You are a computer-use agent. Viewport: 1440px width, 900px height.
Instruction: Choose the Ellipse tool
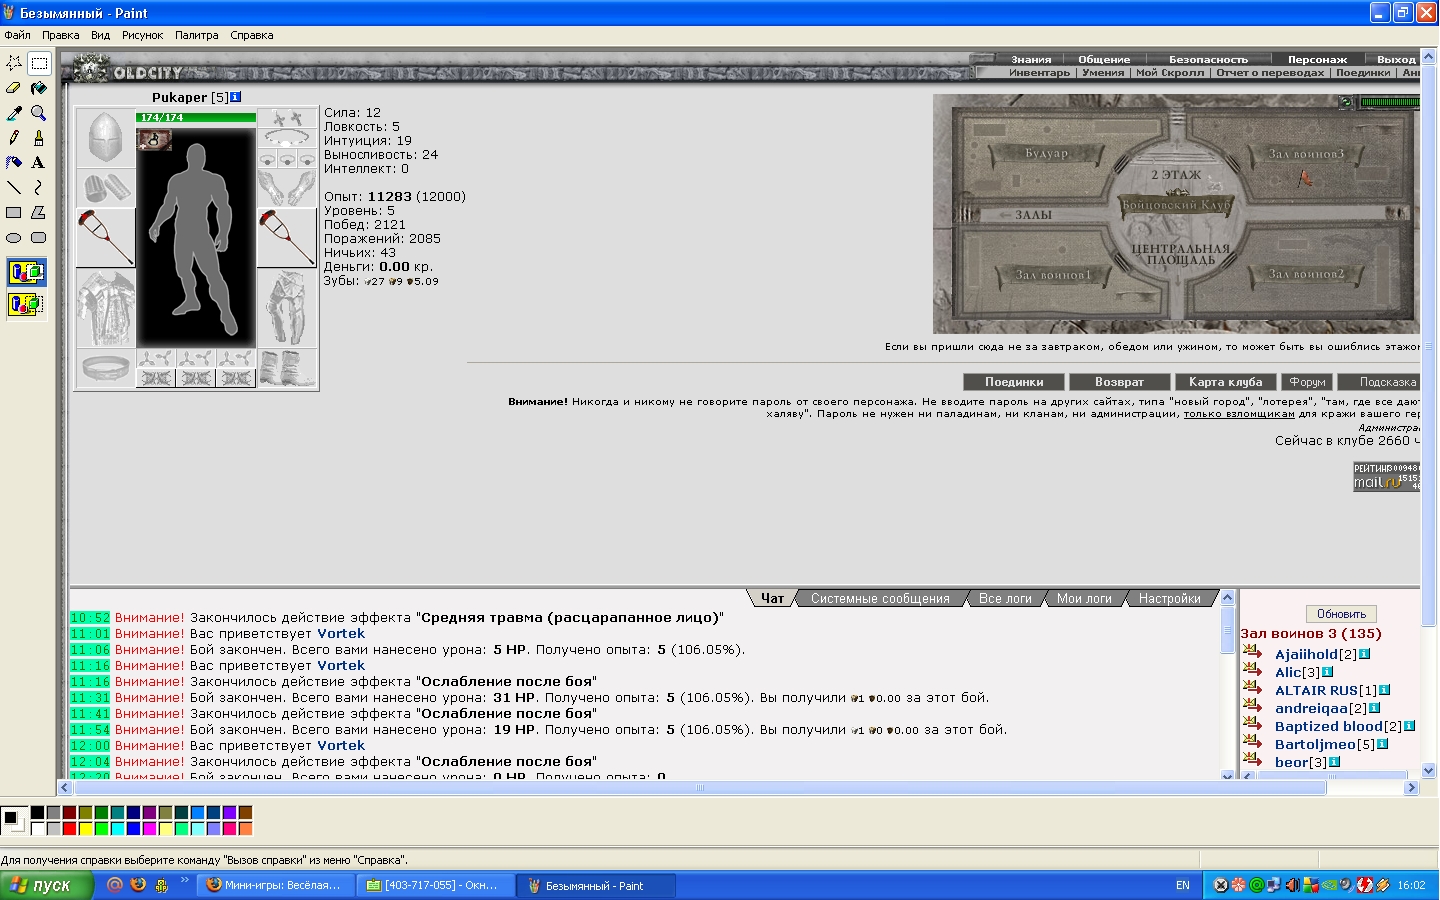(x=14, y=237)
